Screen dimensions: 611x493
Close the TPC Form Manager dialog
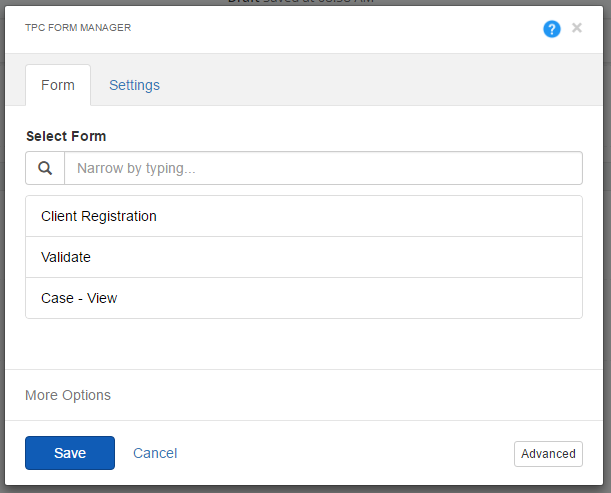(577, 28)
